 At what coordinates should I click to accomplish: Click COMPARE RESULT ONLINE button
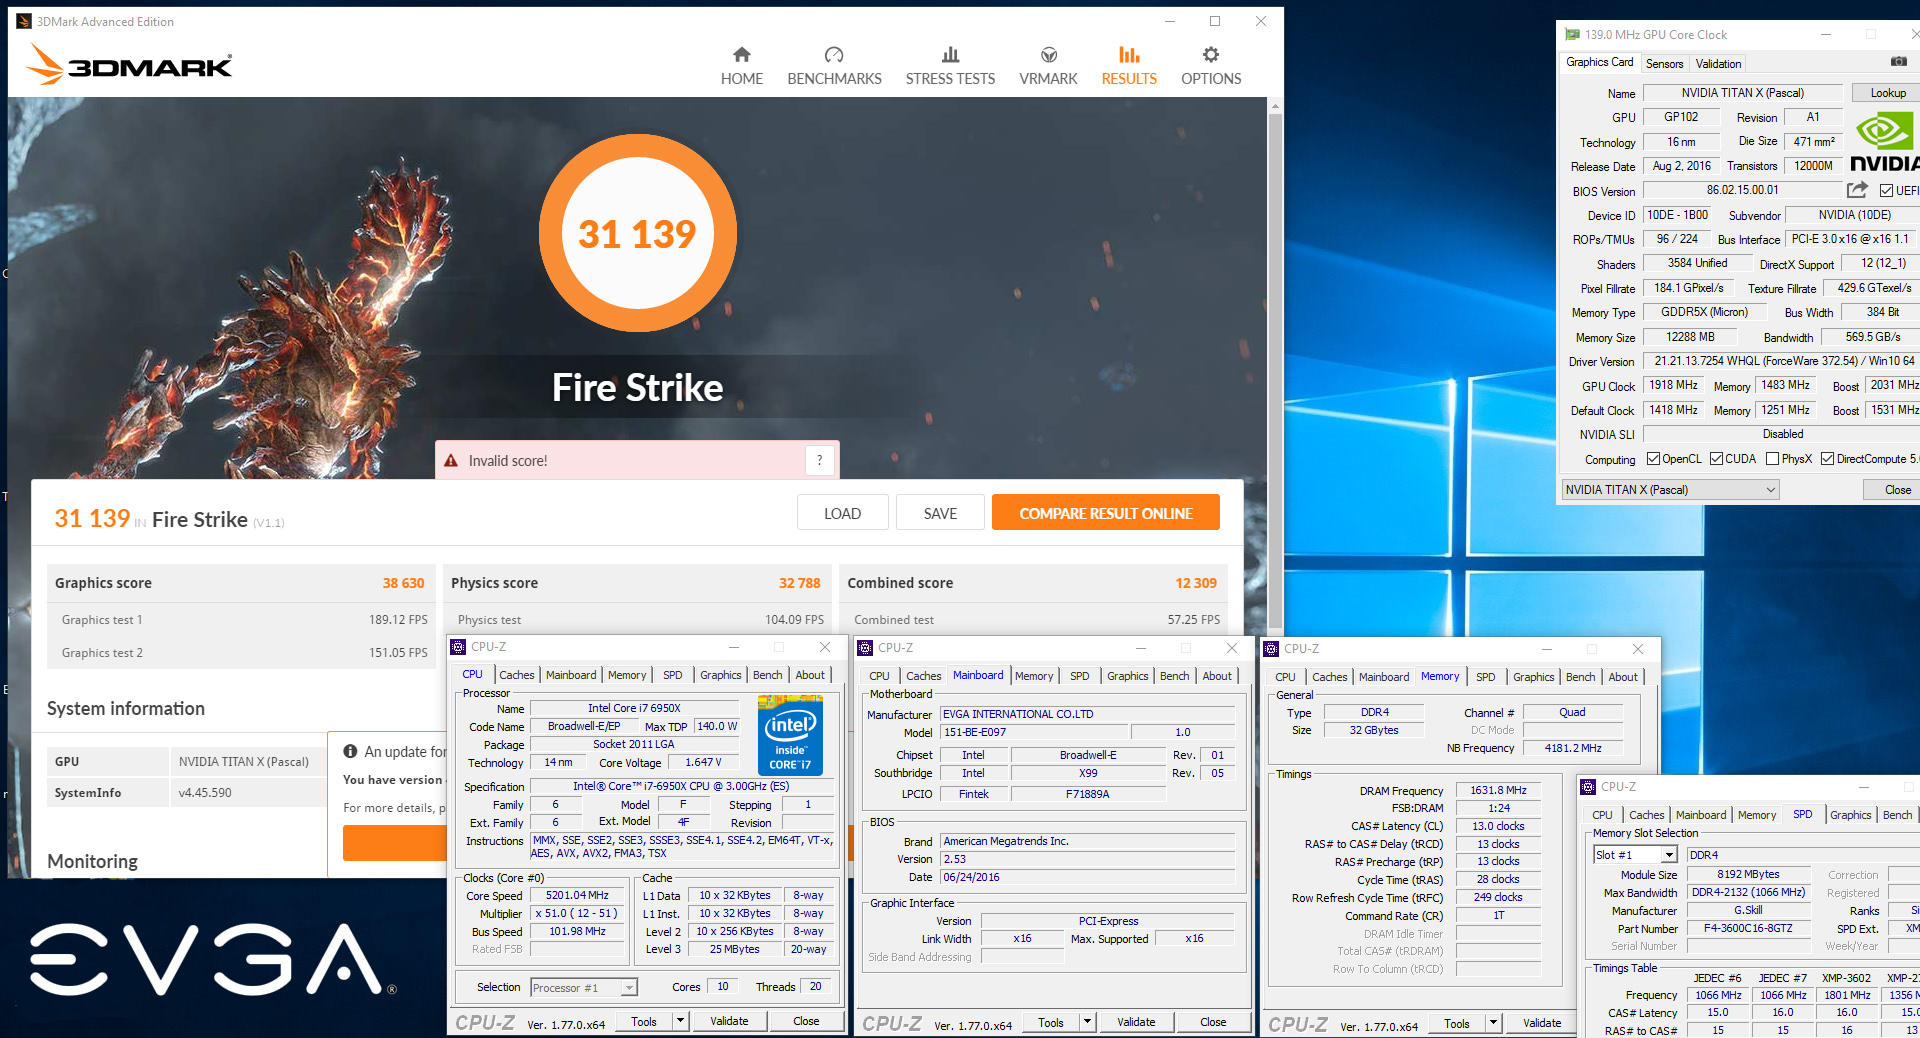point(1106,513)
